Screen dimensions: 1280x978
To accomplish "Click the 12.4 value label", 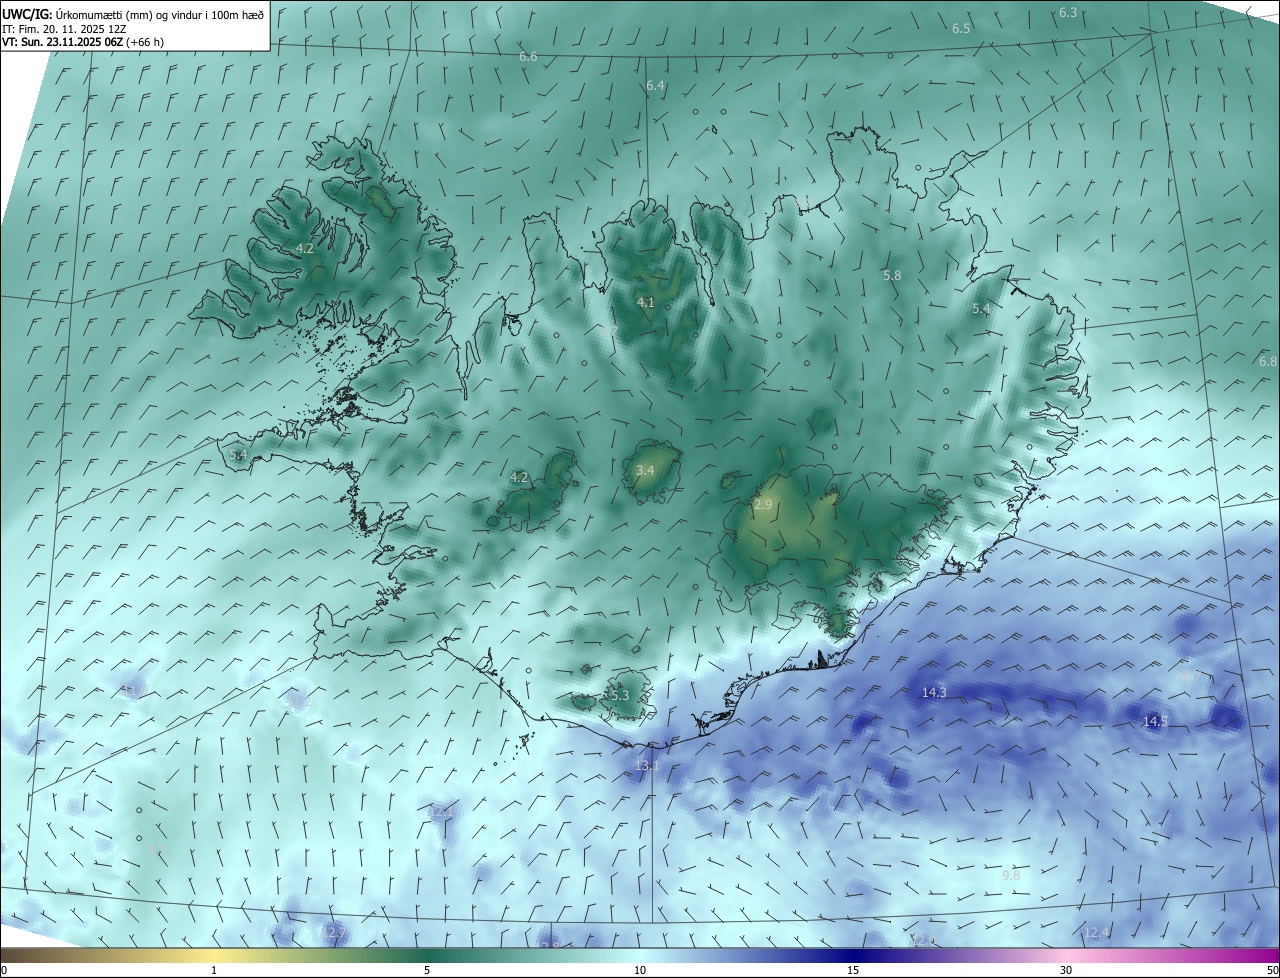I will point(1097,933).
